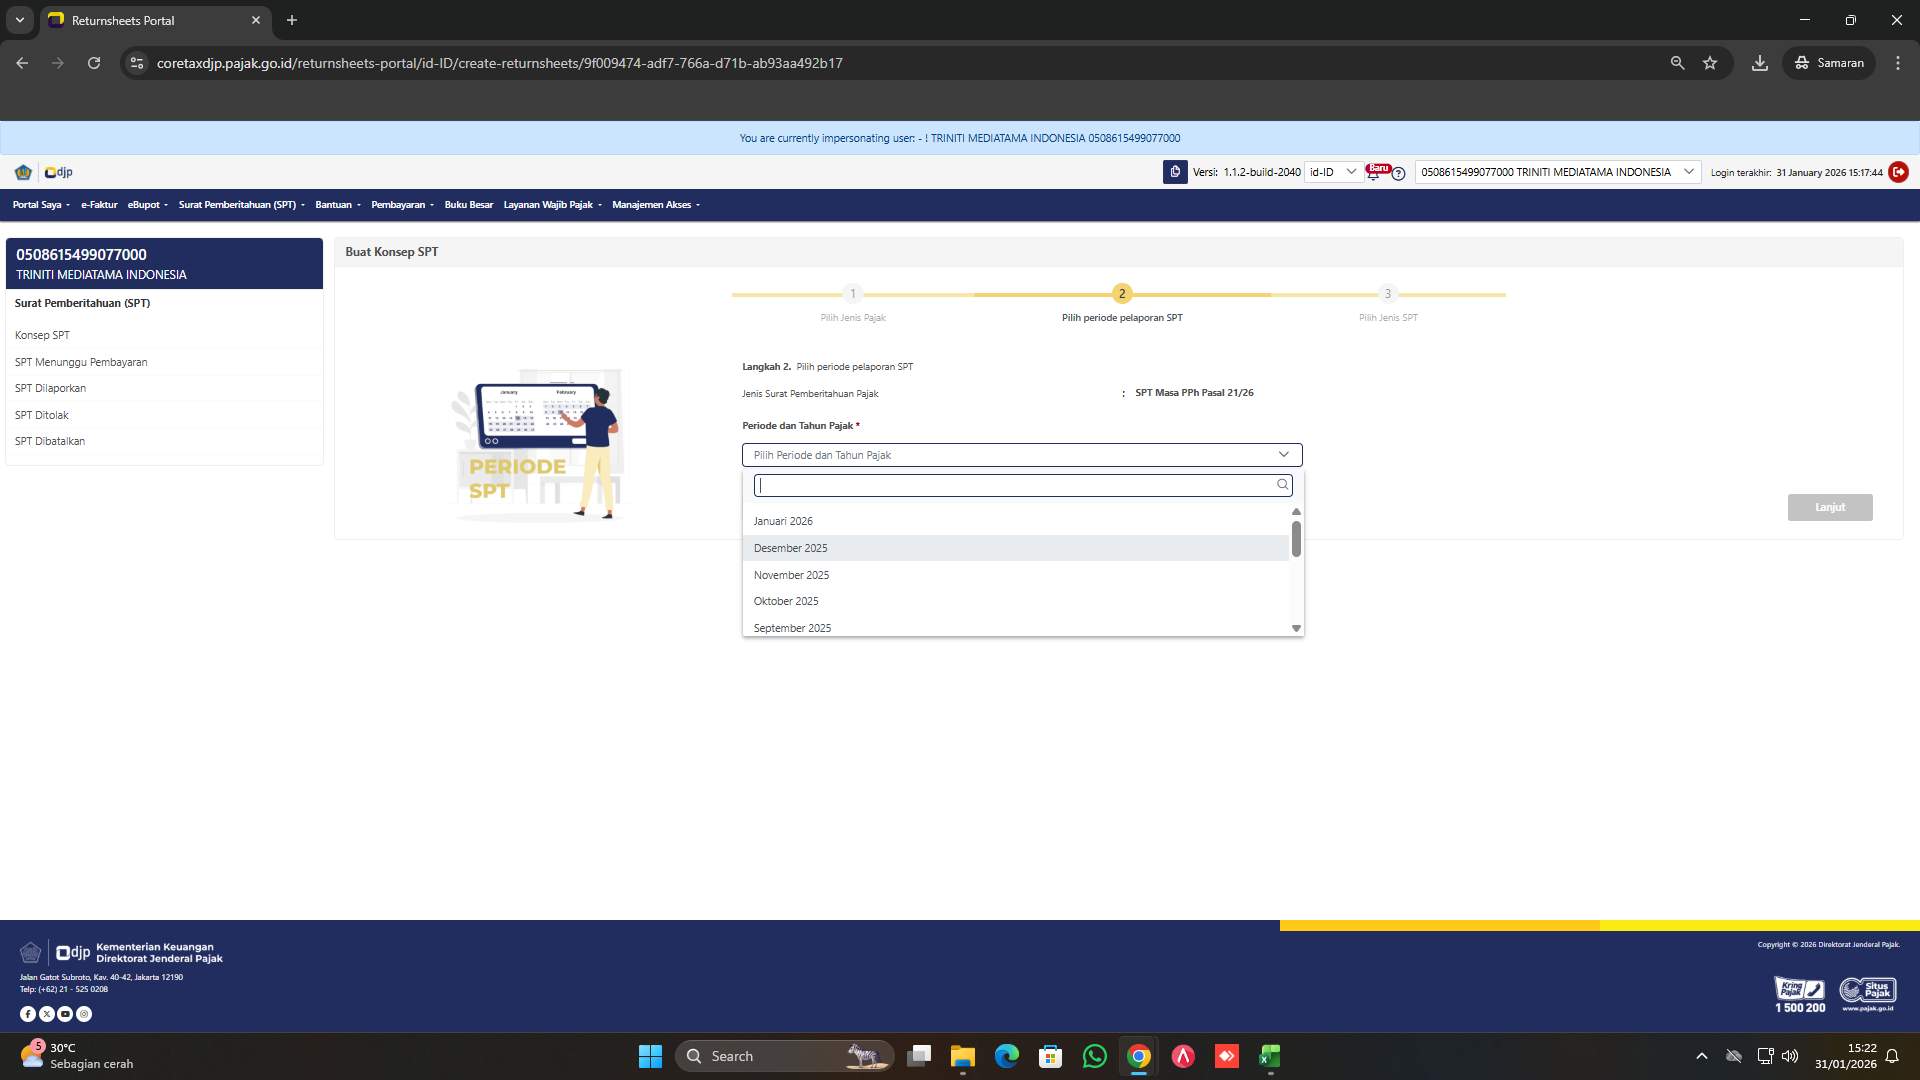Open DJP's Facebook page from the footer
1920x1080 pixels.
coord(29,1014)
